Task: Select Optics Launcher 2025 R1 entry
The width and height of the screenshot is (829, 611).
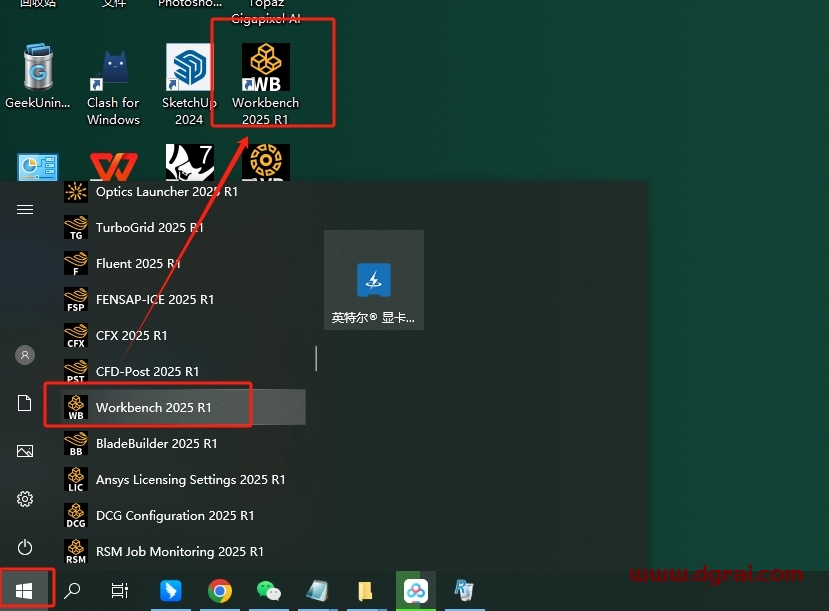Action: coord(184,191)
